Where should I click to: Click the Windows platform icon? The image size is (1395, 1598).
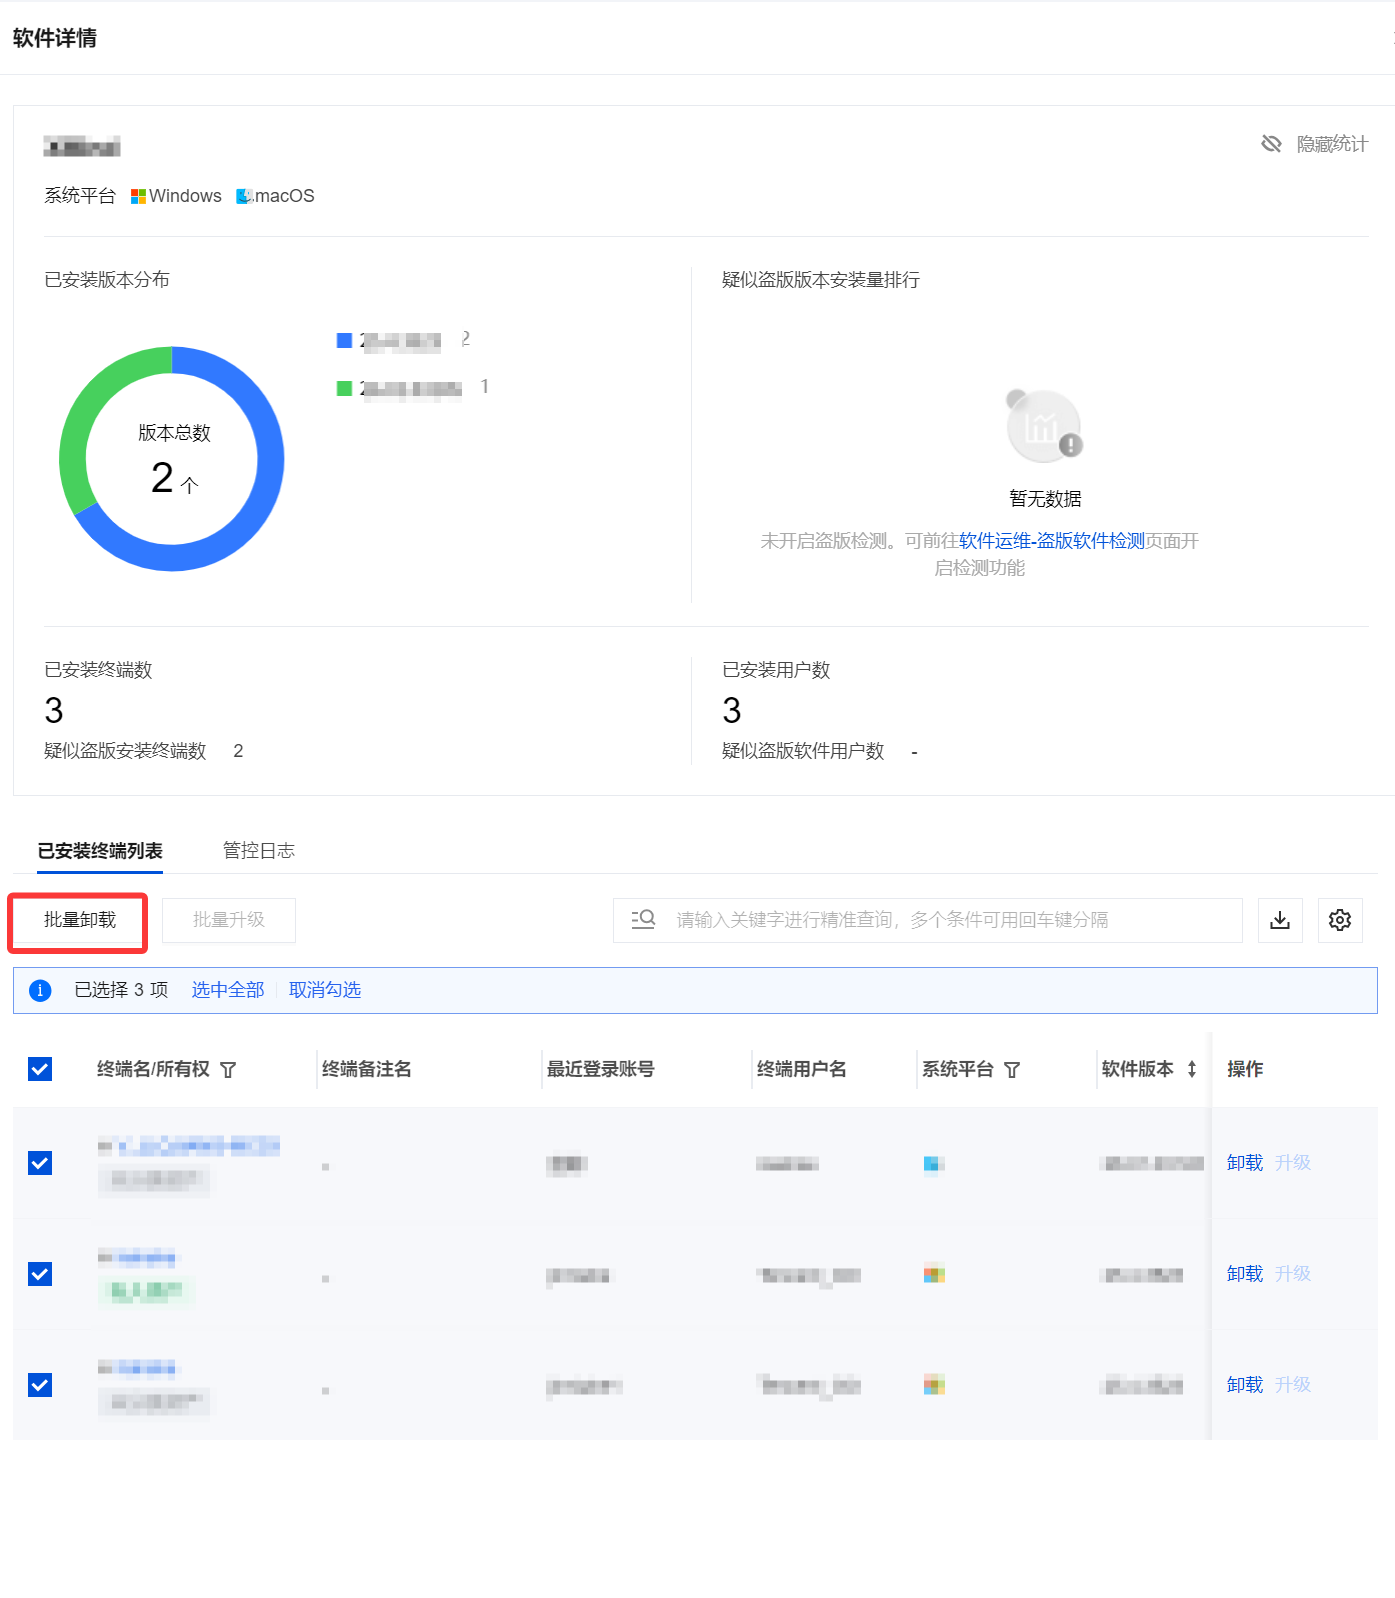(138, 196)
